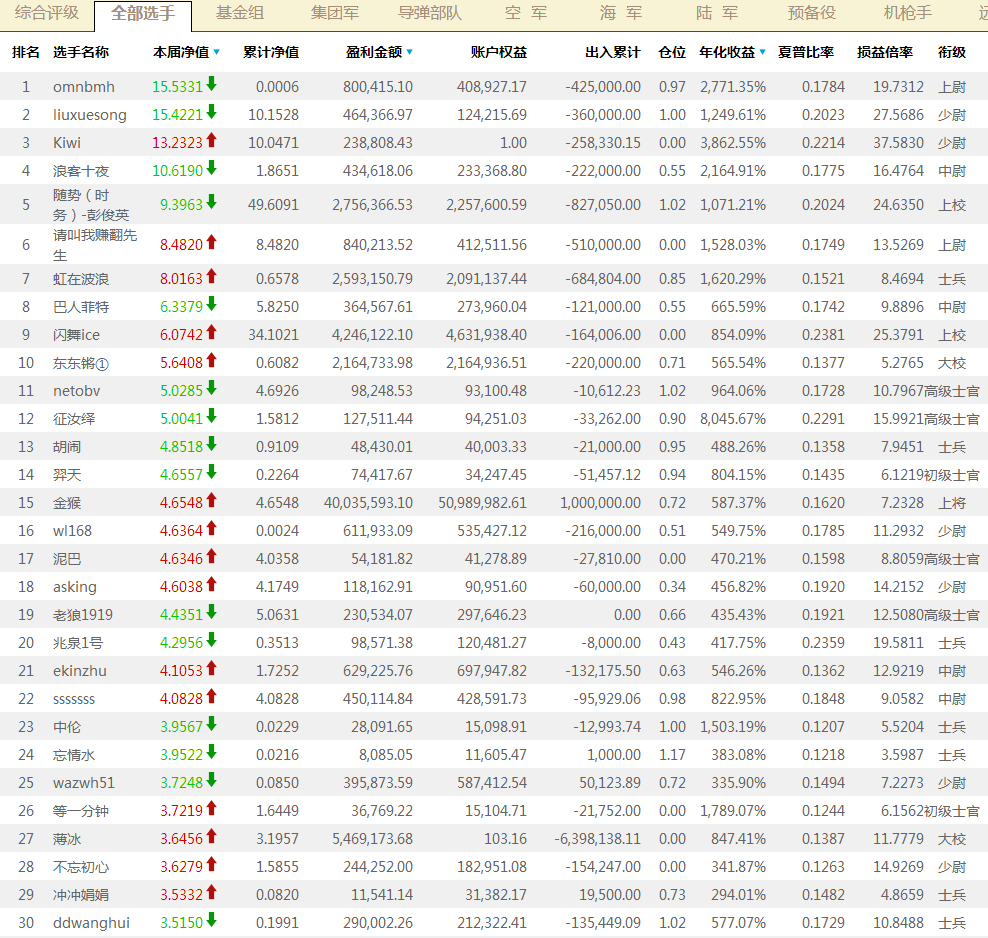Sort by 本届净值 dropdown arrow
988x938 pixels.
coord(217,52)
